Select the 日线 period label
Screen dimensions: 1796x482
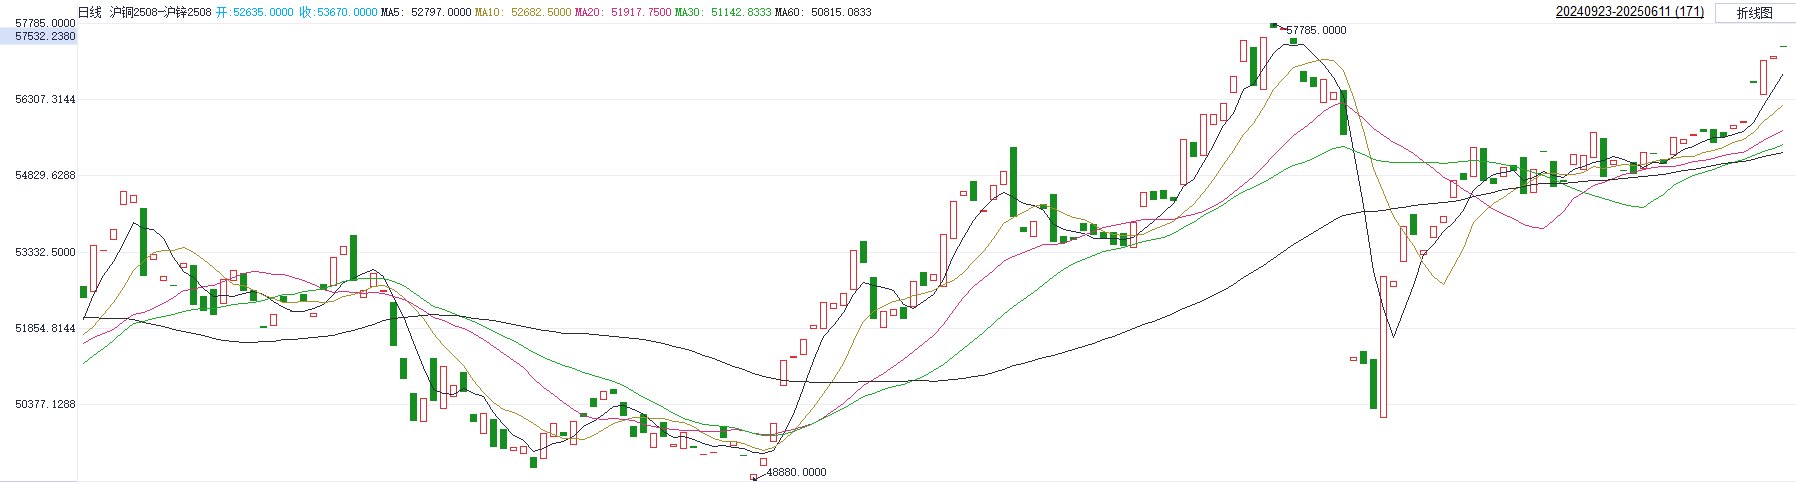[x=90, y=12]
